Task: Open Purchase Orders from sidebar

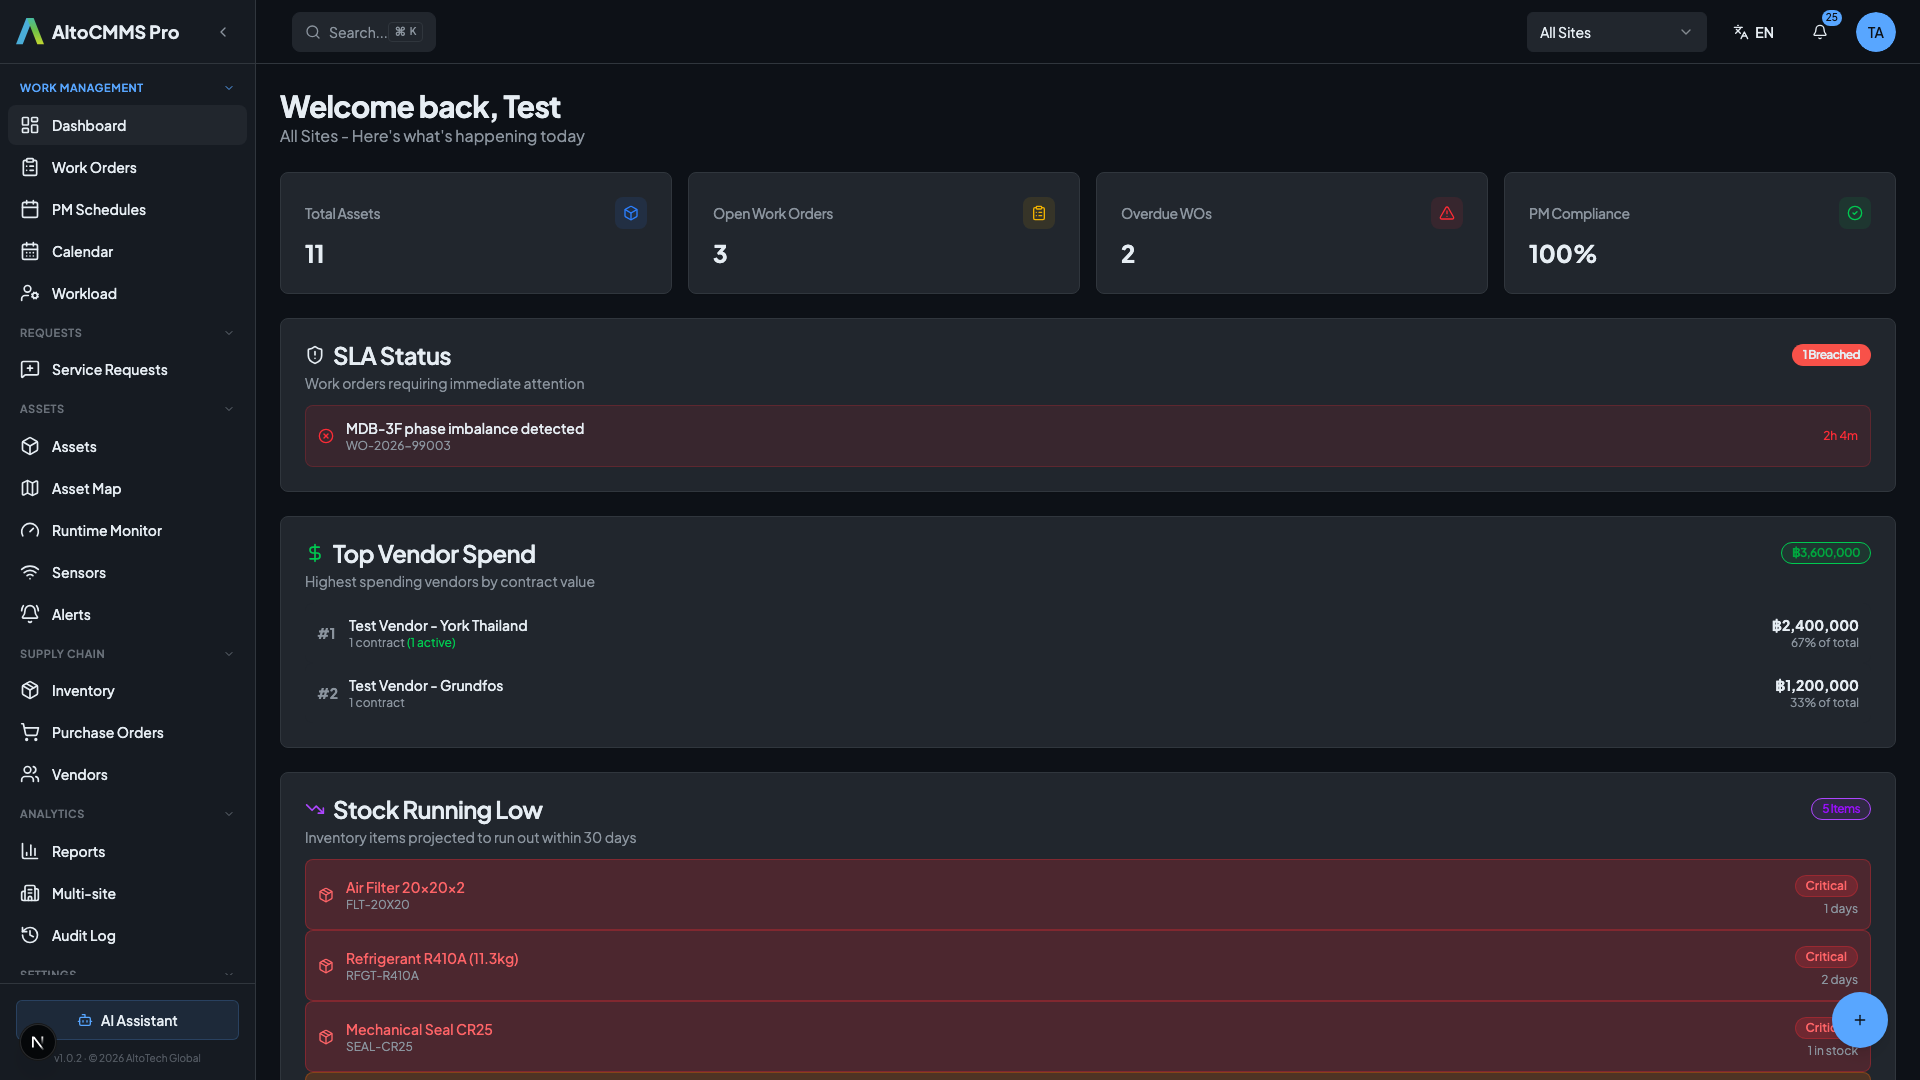Action: (x=107, y=733)
